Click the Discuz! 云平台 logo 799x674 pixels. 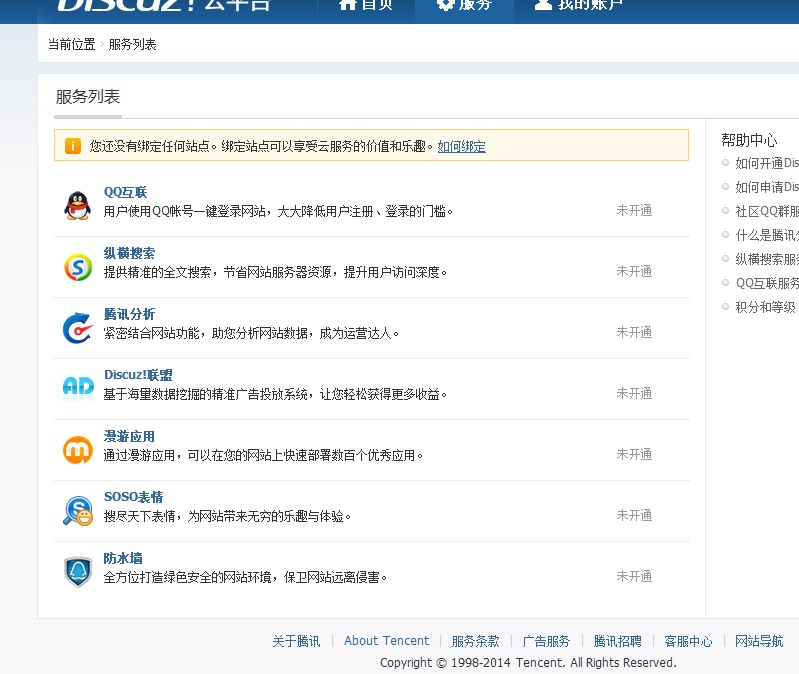click(163, 5)
